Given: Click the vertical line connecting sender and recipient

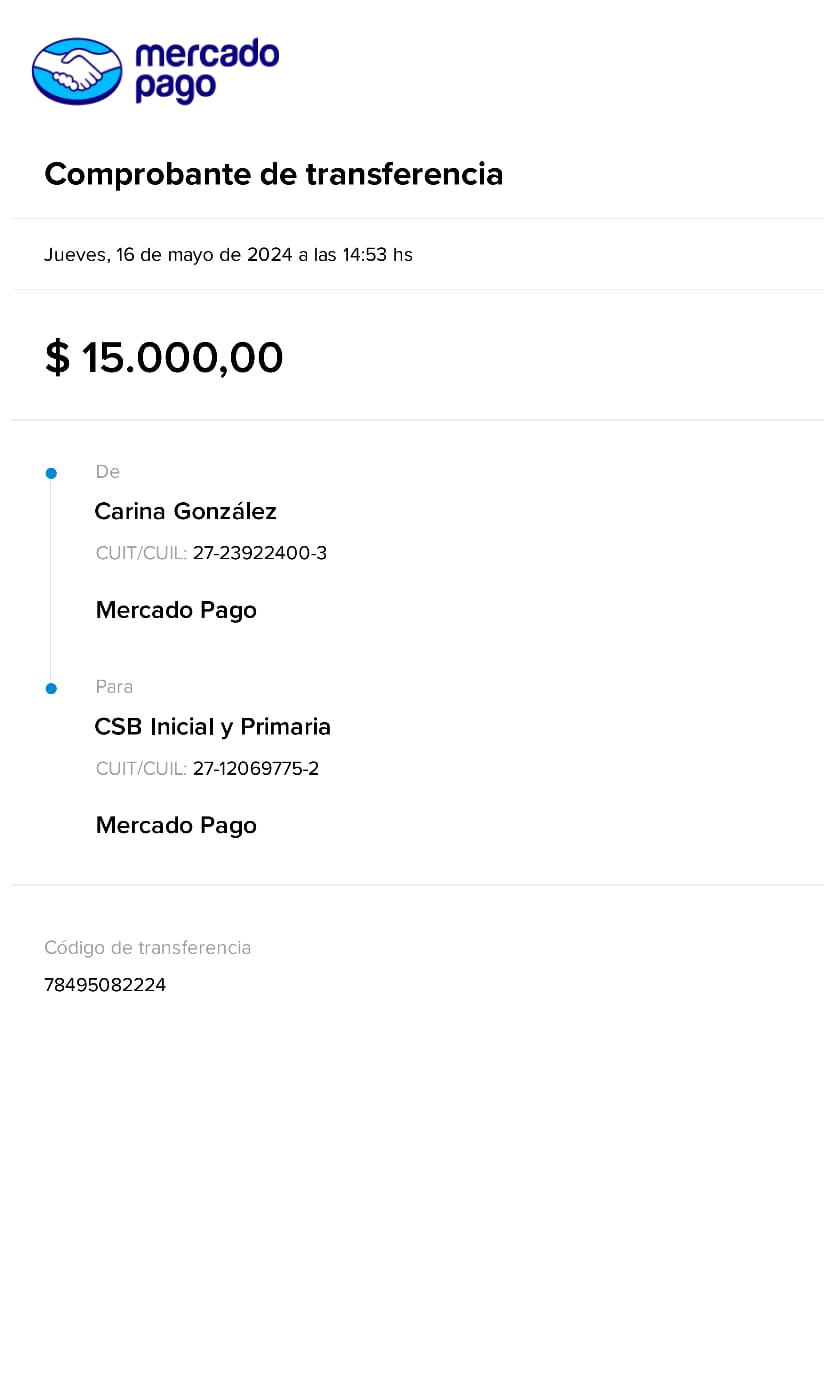Looking at the screenshot, I should click(x=51, y=580).
